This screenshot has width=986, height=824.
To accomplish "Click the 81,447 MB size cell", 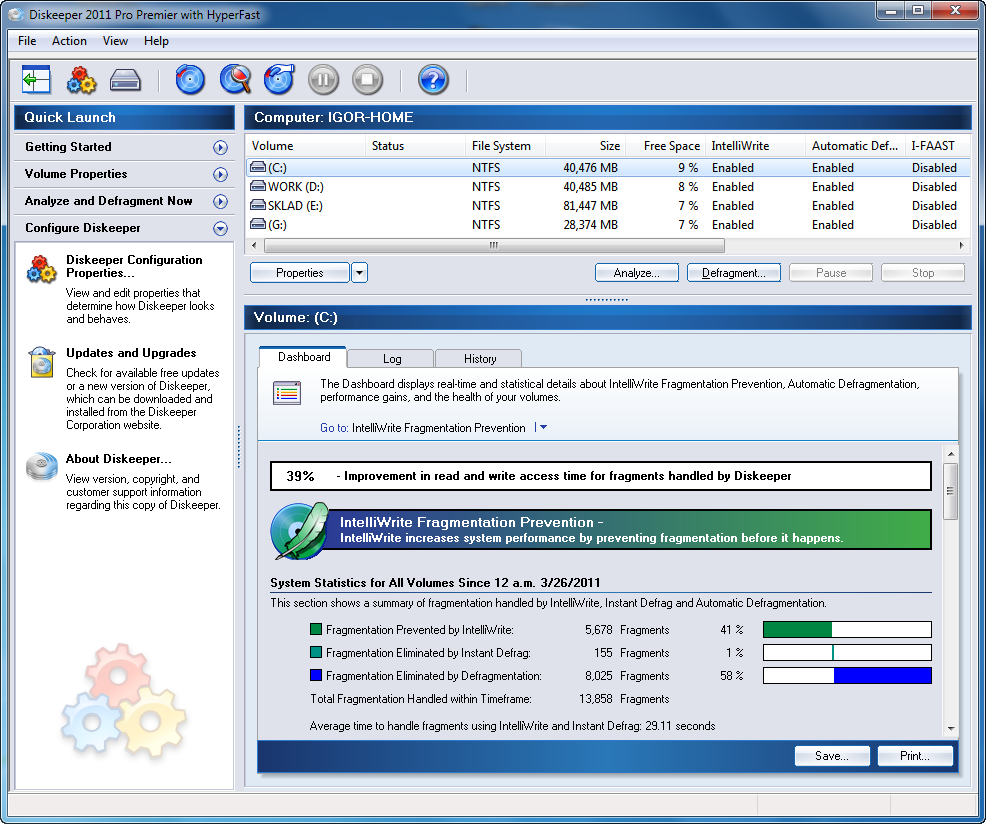I will [590, 206].
